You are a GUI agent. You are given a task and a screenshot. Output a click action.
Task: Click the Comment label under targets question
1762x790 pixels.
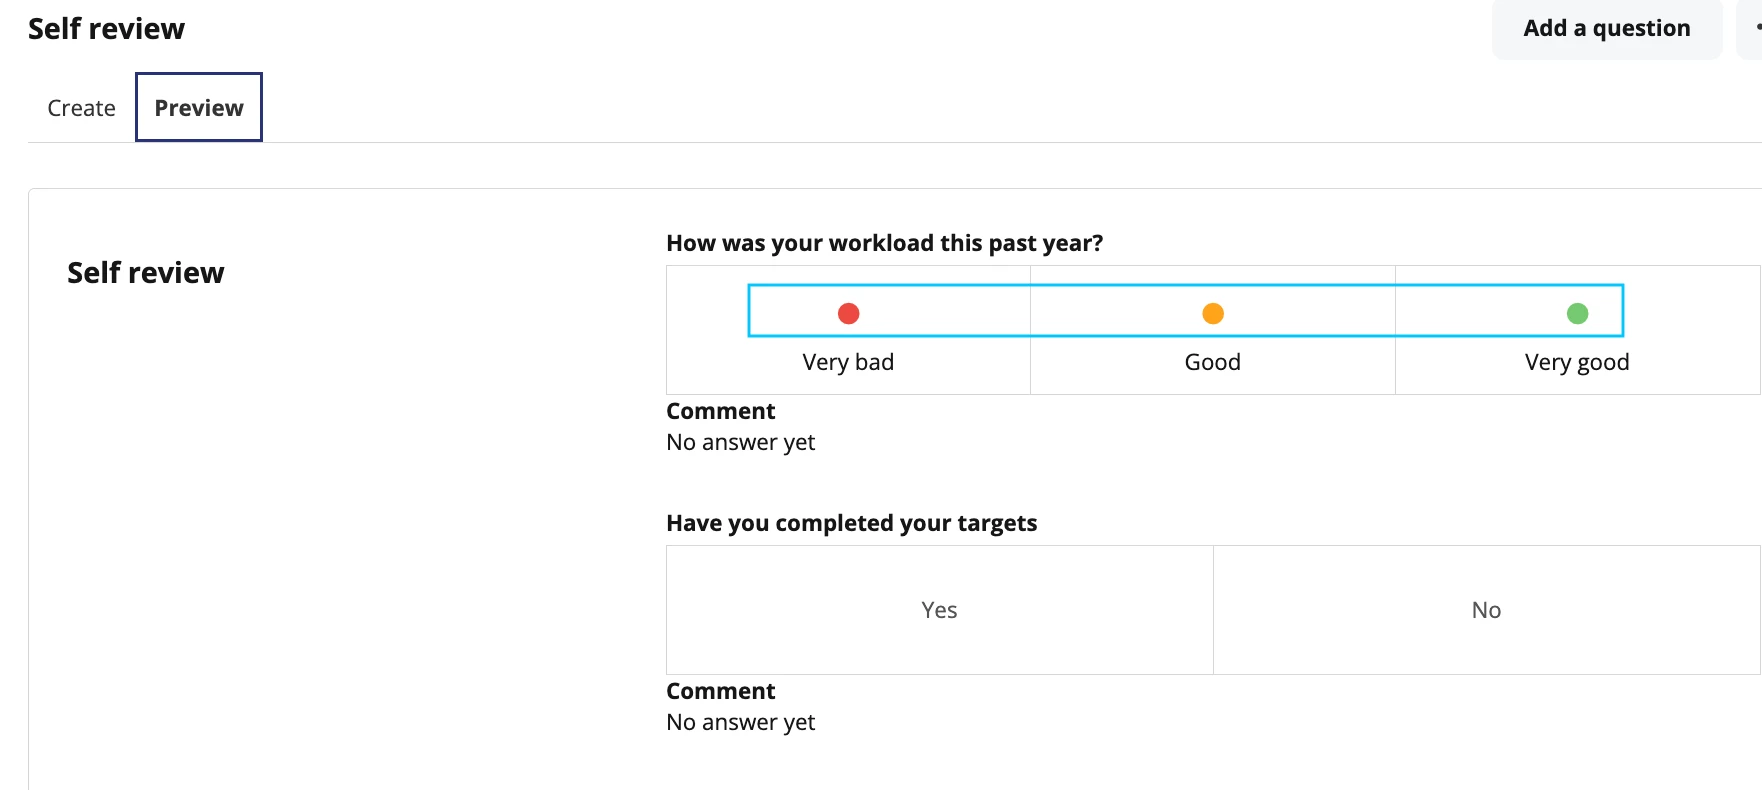tap(720, 691)
